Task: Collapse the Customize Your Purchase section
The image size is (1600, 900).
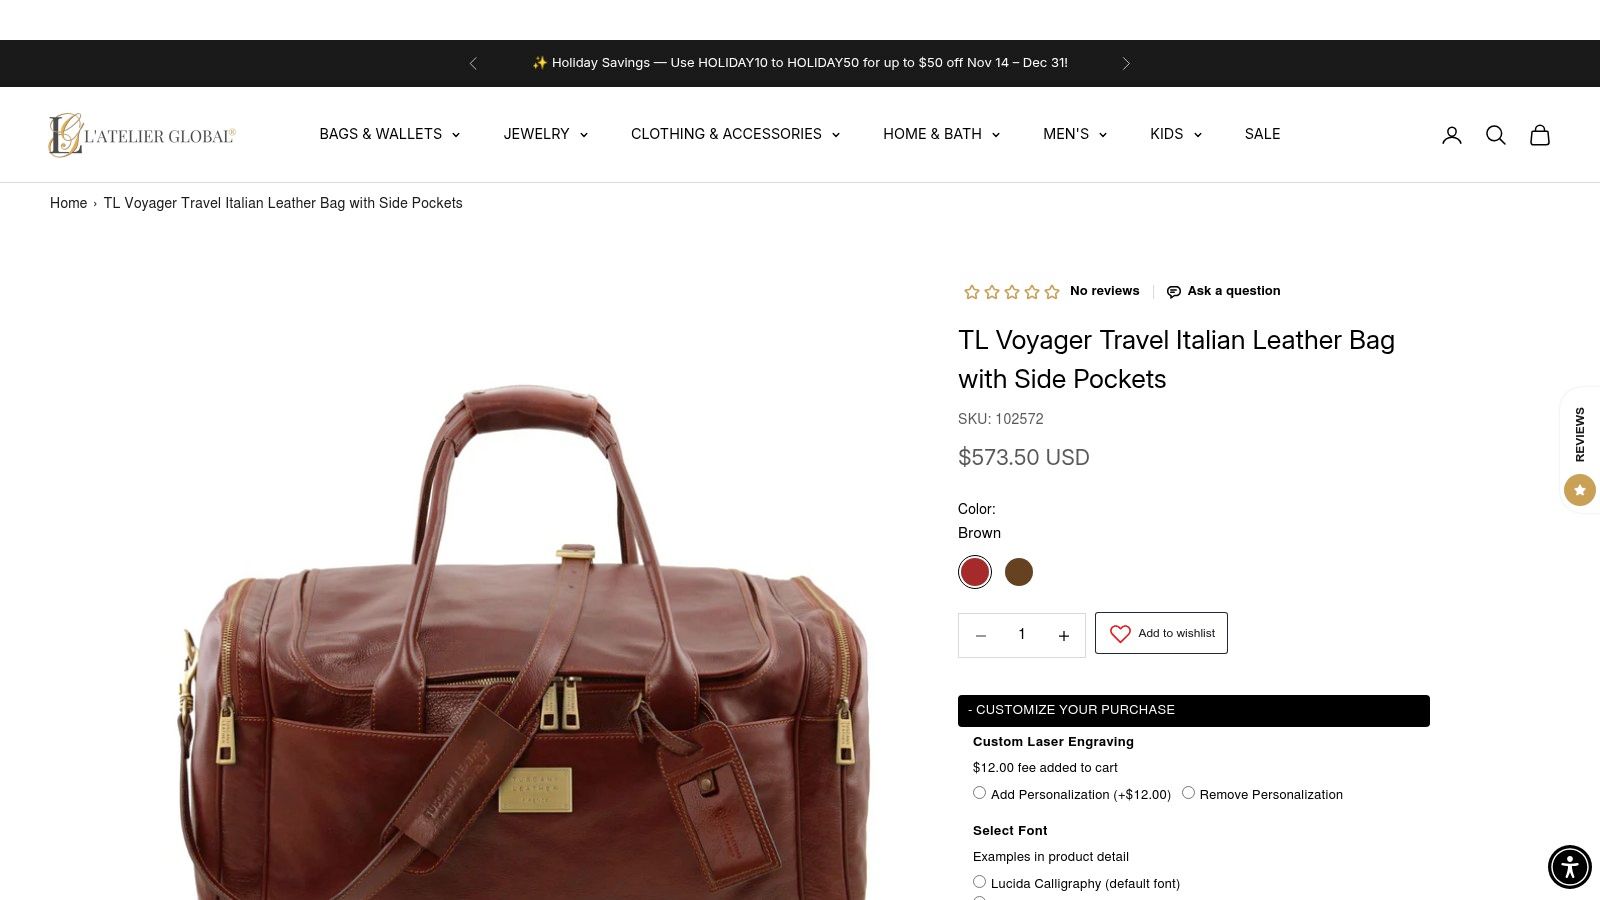Action: click(1194, 710)
